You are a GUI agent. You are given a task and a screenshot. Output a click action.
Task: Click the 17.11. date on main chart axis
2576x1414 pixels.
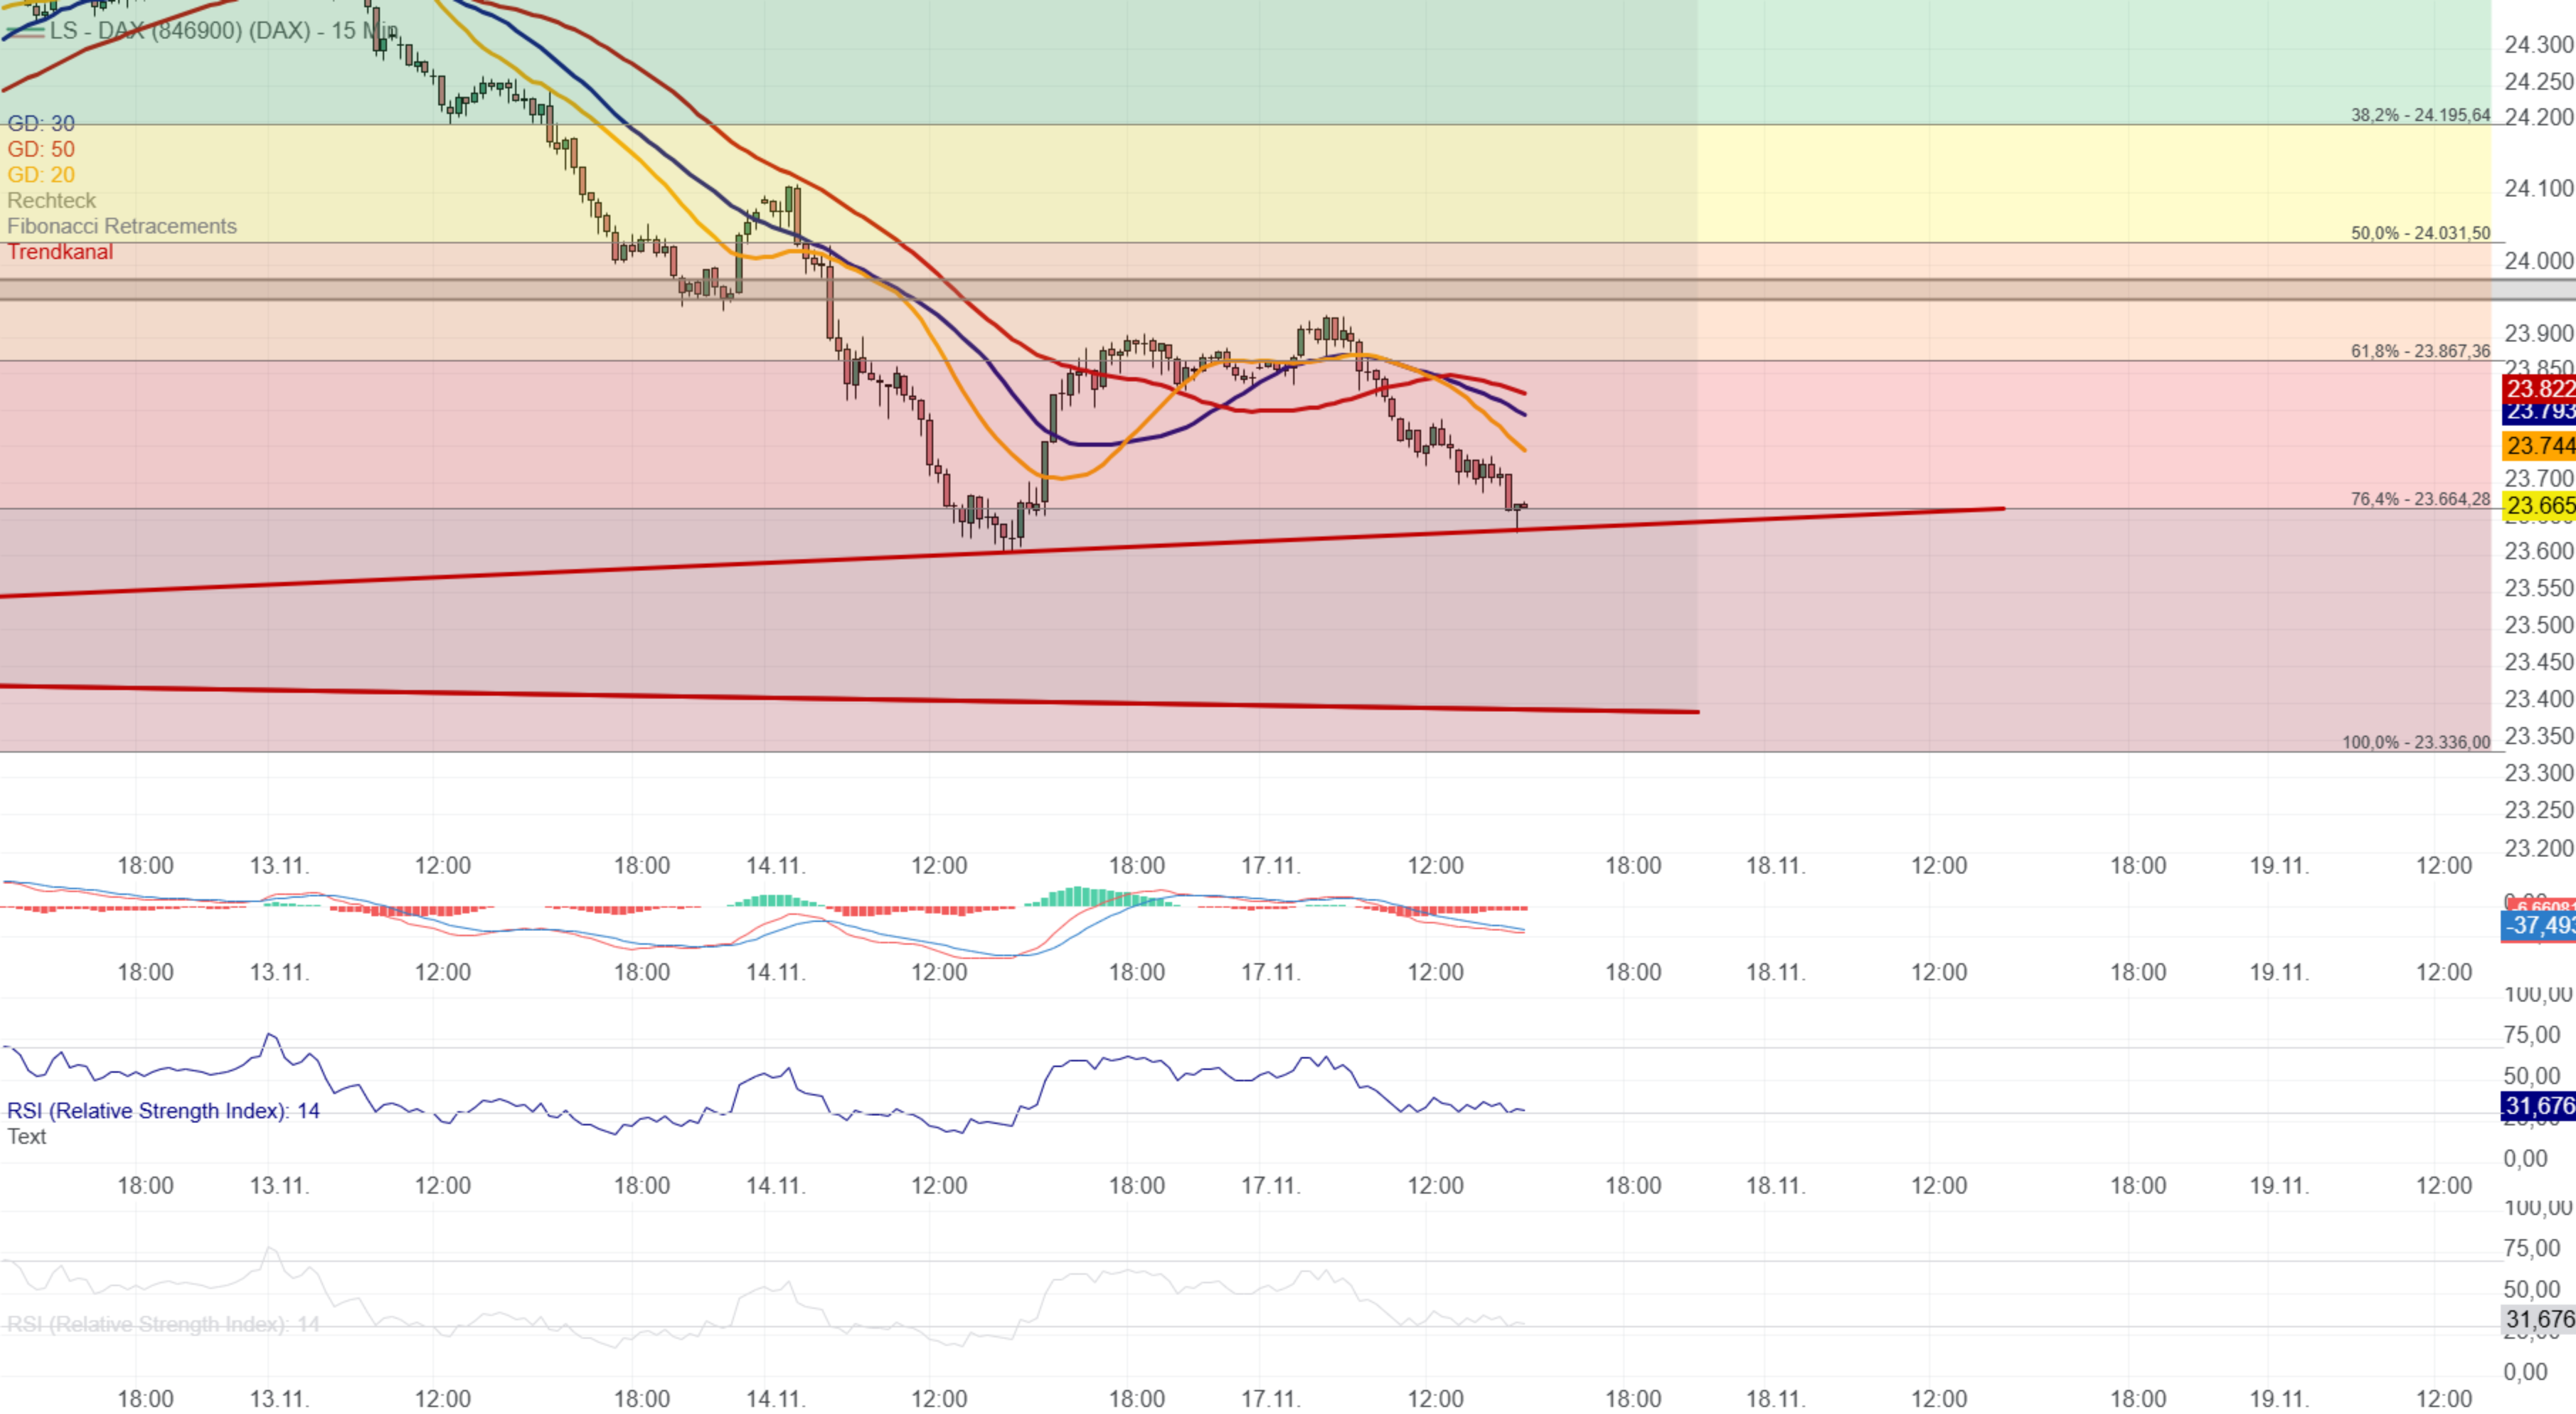(x=1271, y=866)
